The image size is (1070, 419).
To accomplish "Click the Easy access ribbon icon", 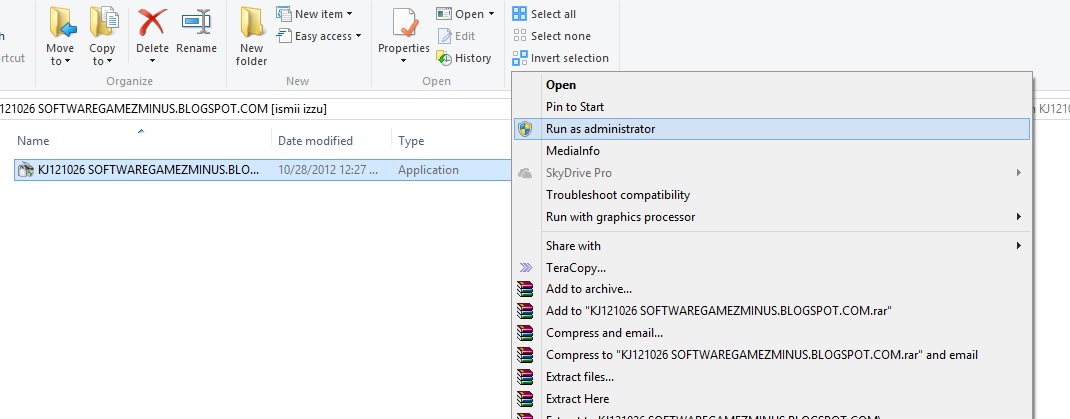I will coord(284,35).
